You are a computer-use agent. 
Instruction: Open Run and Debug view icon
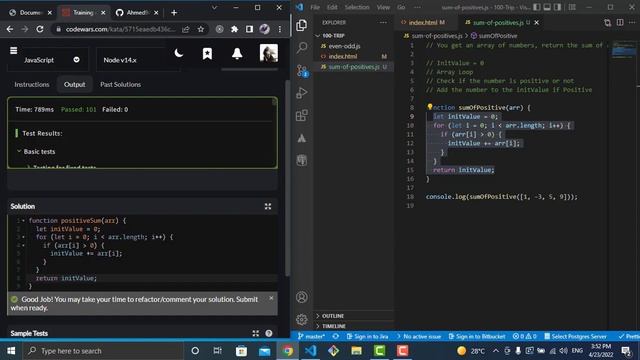[x=302, y=93]
